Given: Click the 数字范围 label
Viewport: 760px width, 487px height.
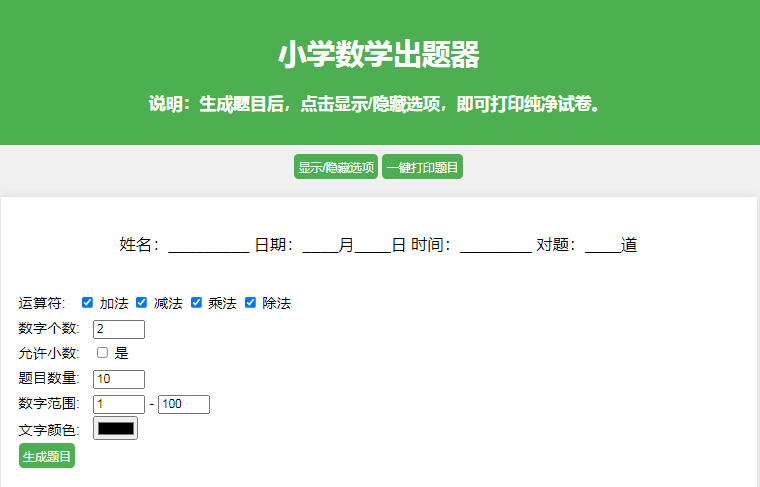Looking at the screenshot, I should pos(48,404).
